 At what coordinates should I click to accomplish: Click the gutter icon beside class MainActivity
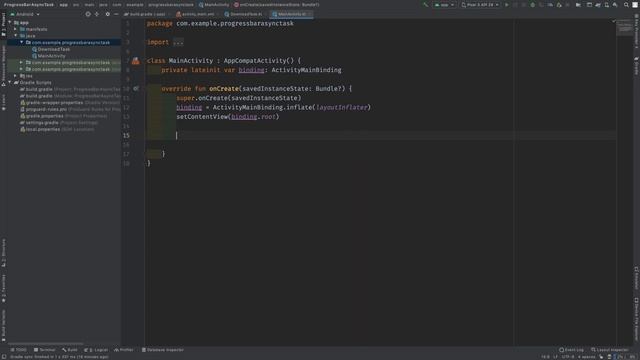[x=136, y=60]
